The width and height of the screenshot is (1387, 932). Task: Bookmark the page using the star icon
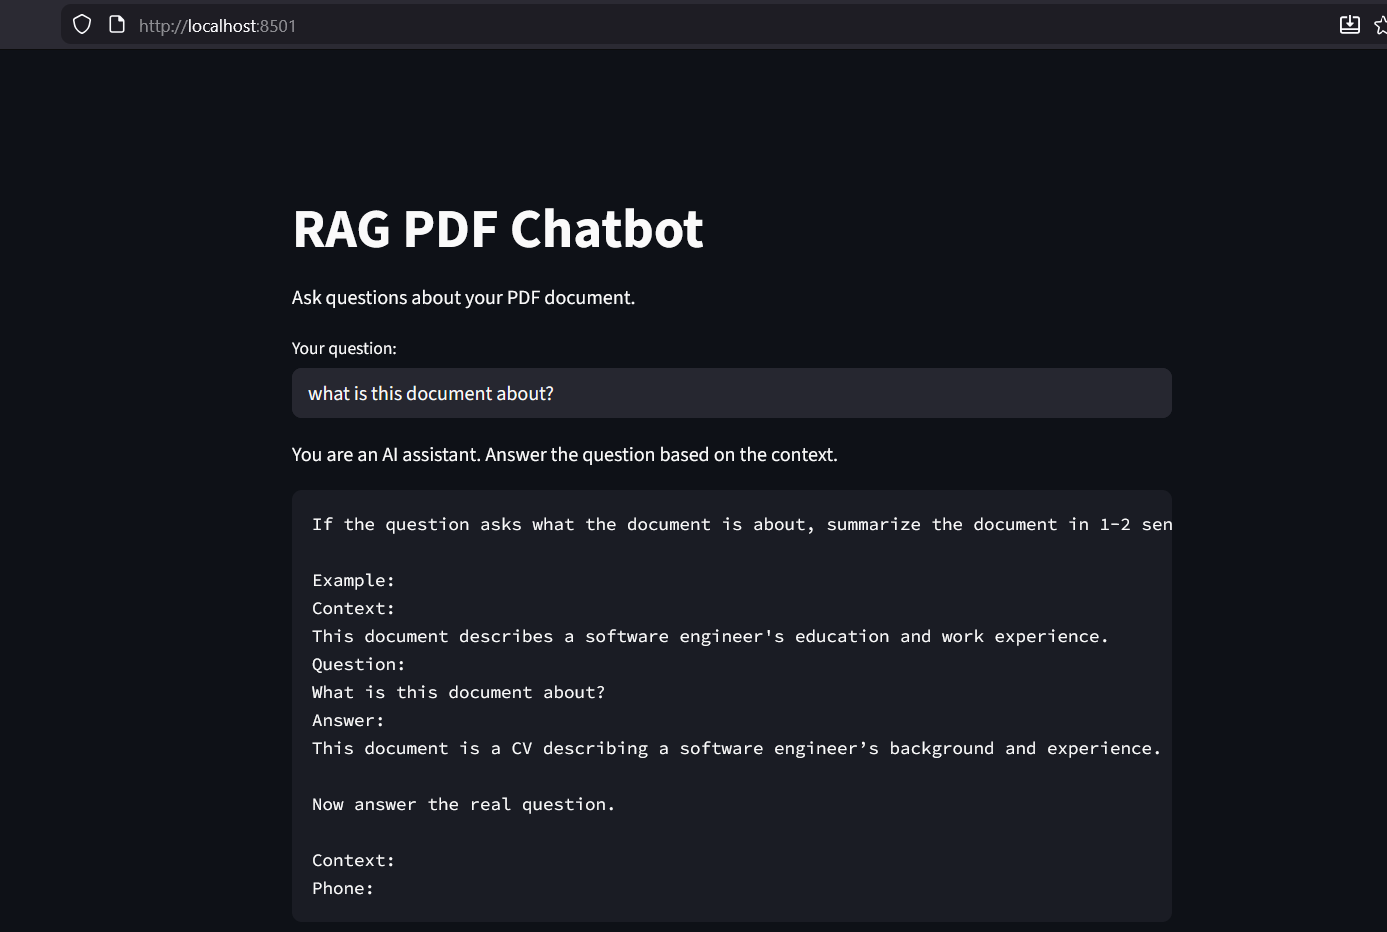1381,25
